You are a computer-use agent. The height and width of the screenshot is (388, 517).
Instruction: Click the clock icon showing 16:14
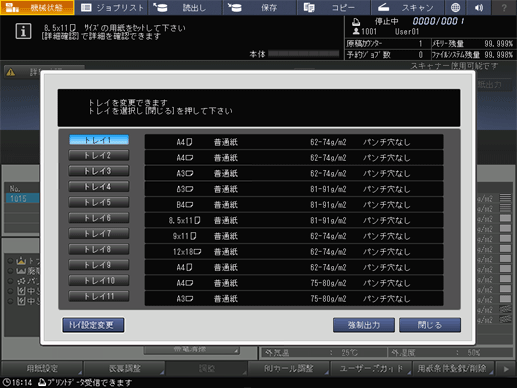[x=6, y=383]
